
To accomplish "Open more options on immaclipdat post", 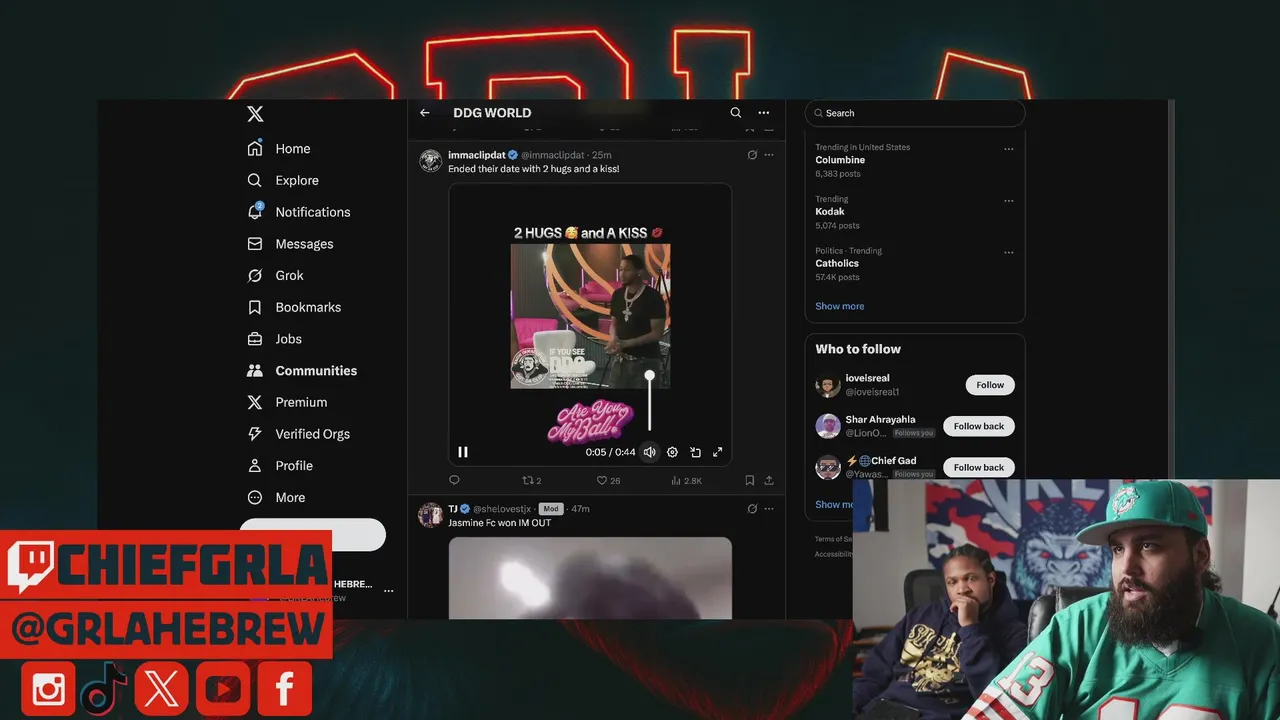I will tap(769, 155).
